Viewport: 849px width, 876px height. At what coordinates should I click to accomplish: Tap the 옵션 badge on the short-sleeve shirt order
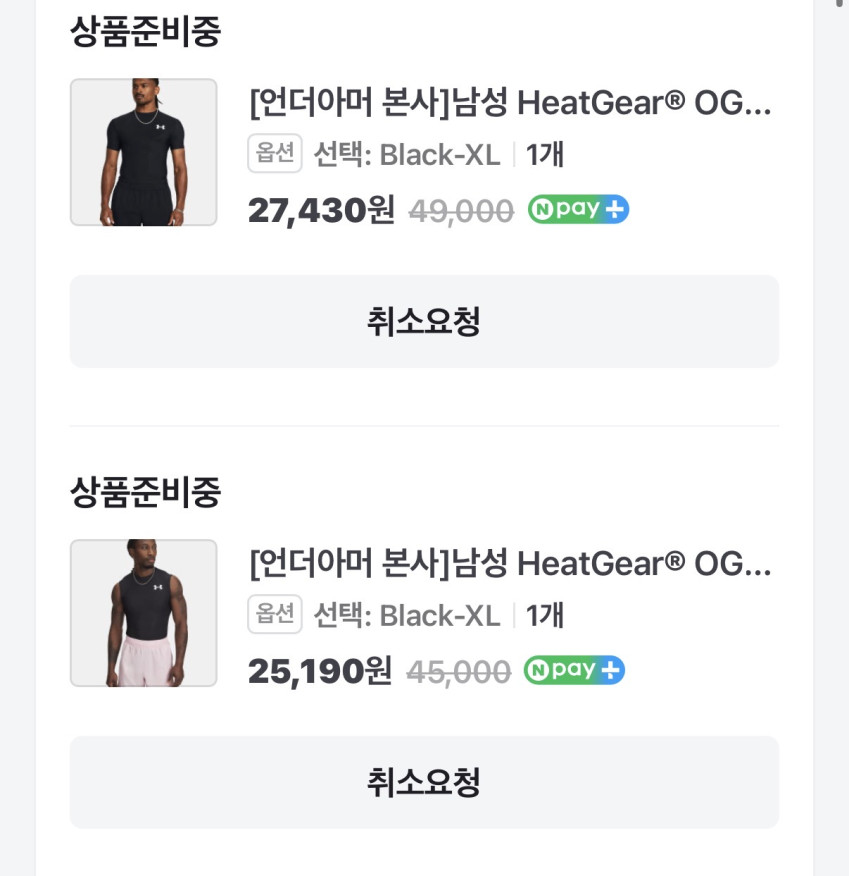coord(275,154)
